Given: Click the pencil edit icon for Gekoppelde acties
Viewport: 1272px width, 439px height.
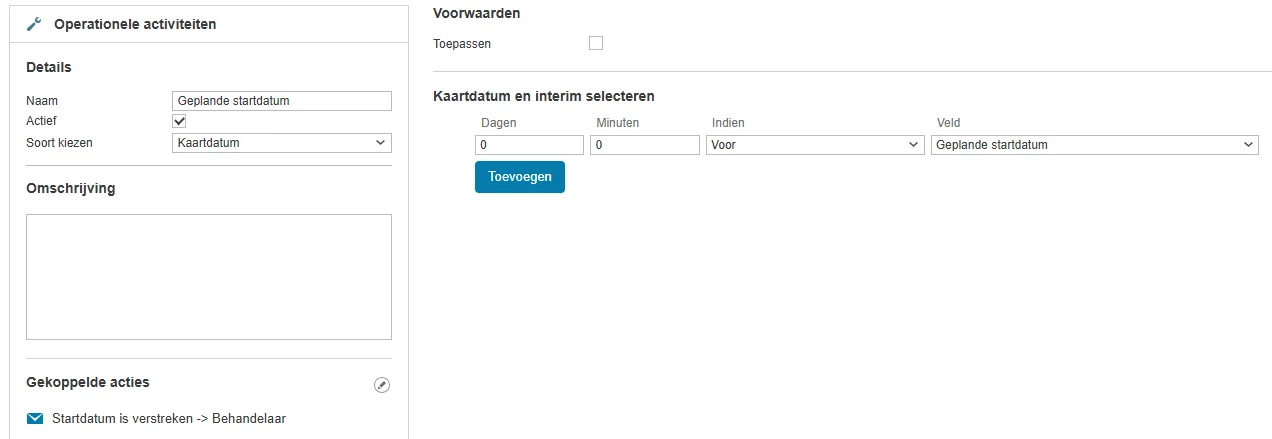Looking at the screenshot, I should [x=381, y=385].
